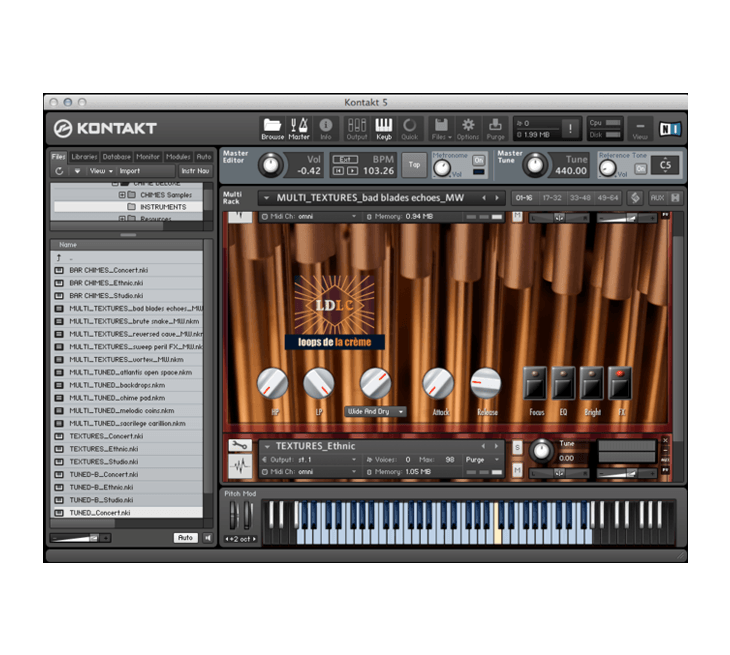Viewport: 730px width, 655px height.
Task: Open the Files disk menu
Action: coord(441,128)
